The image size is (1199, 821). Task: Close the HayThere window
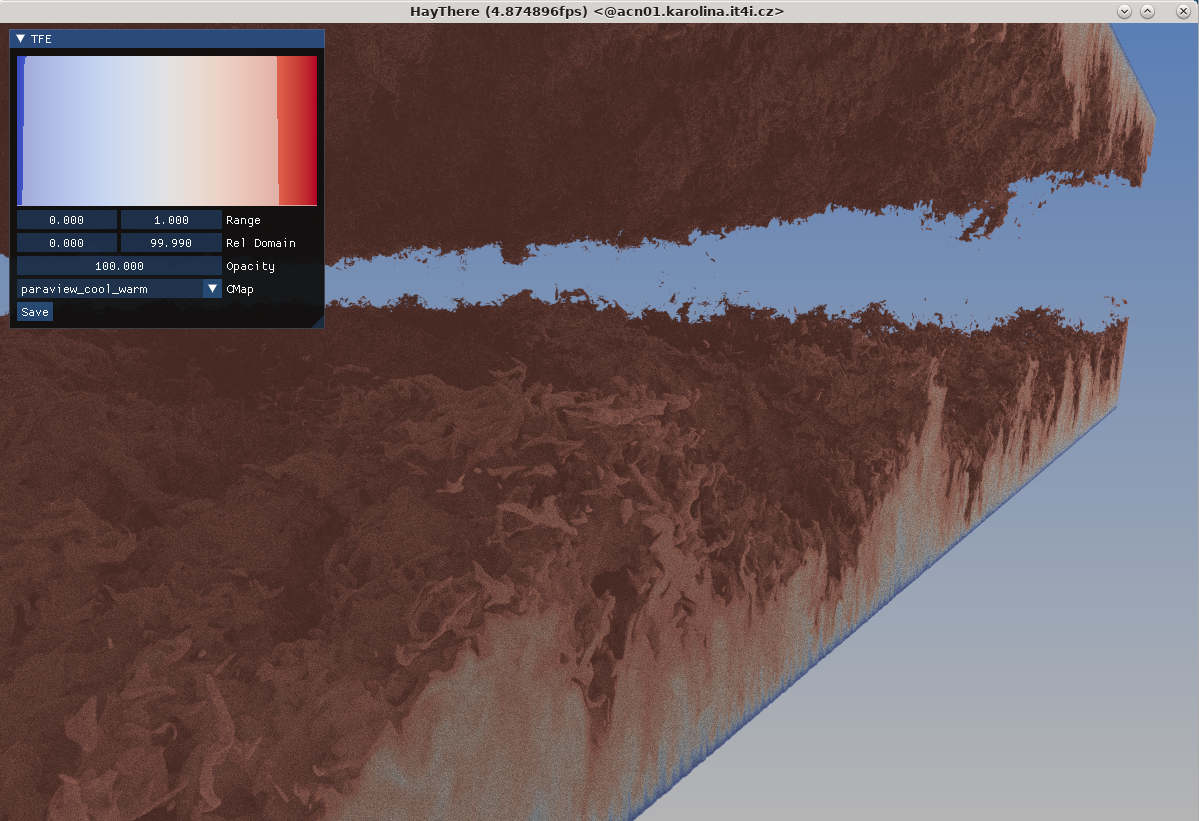[x=1181, y=11]
